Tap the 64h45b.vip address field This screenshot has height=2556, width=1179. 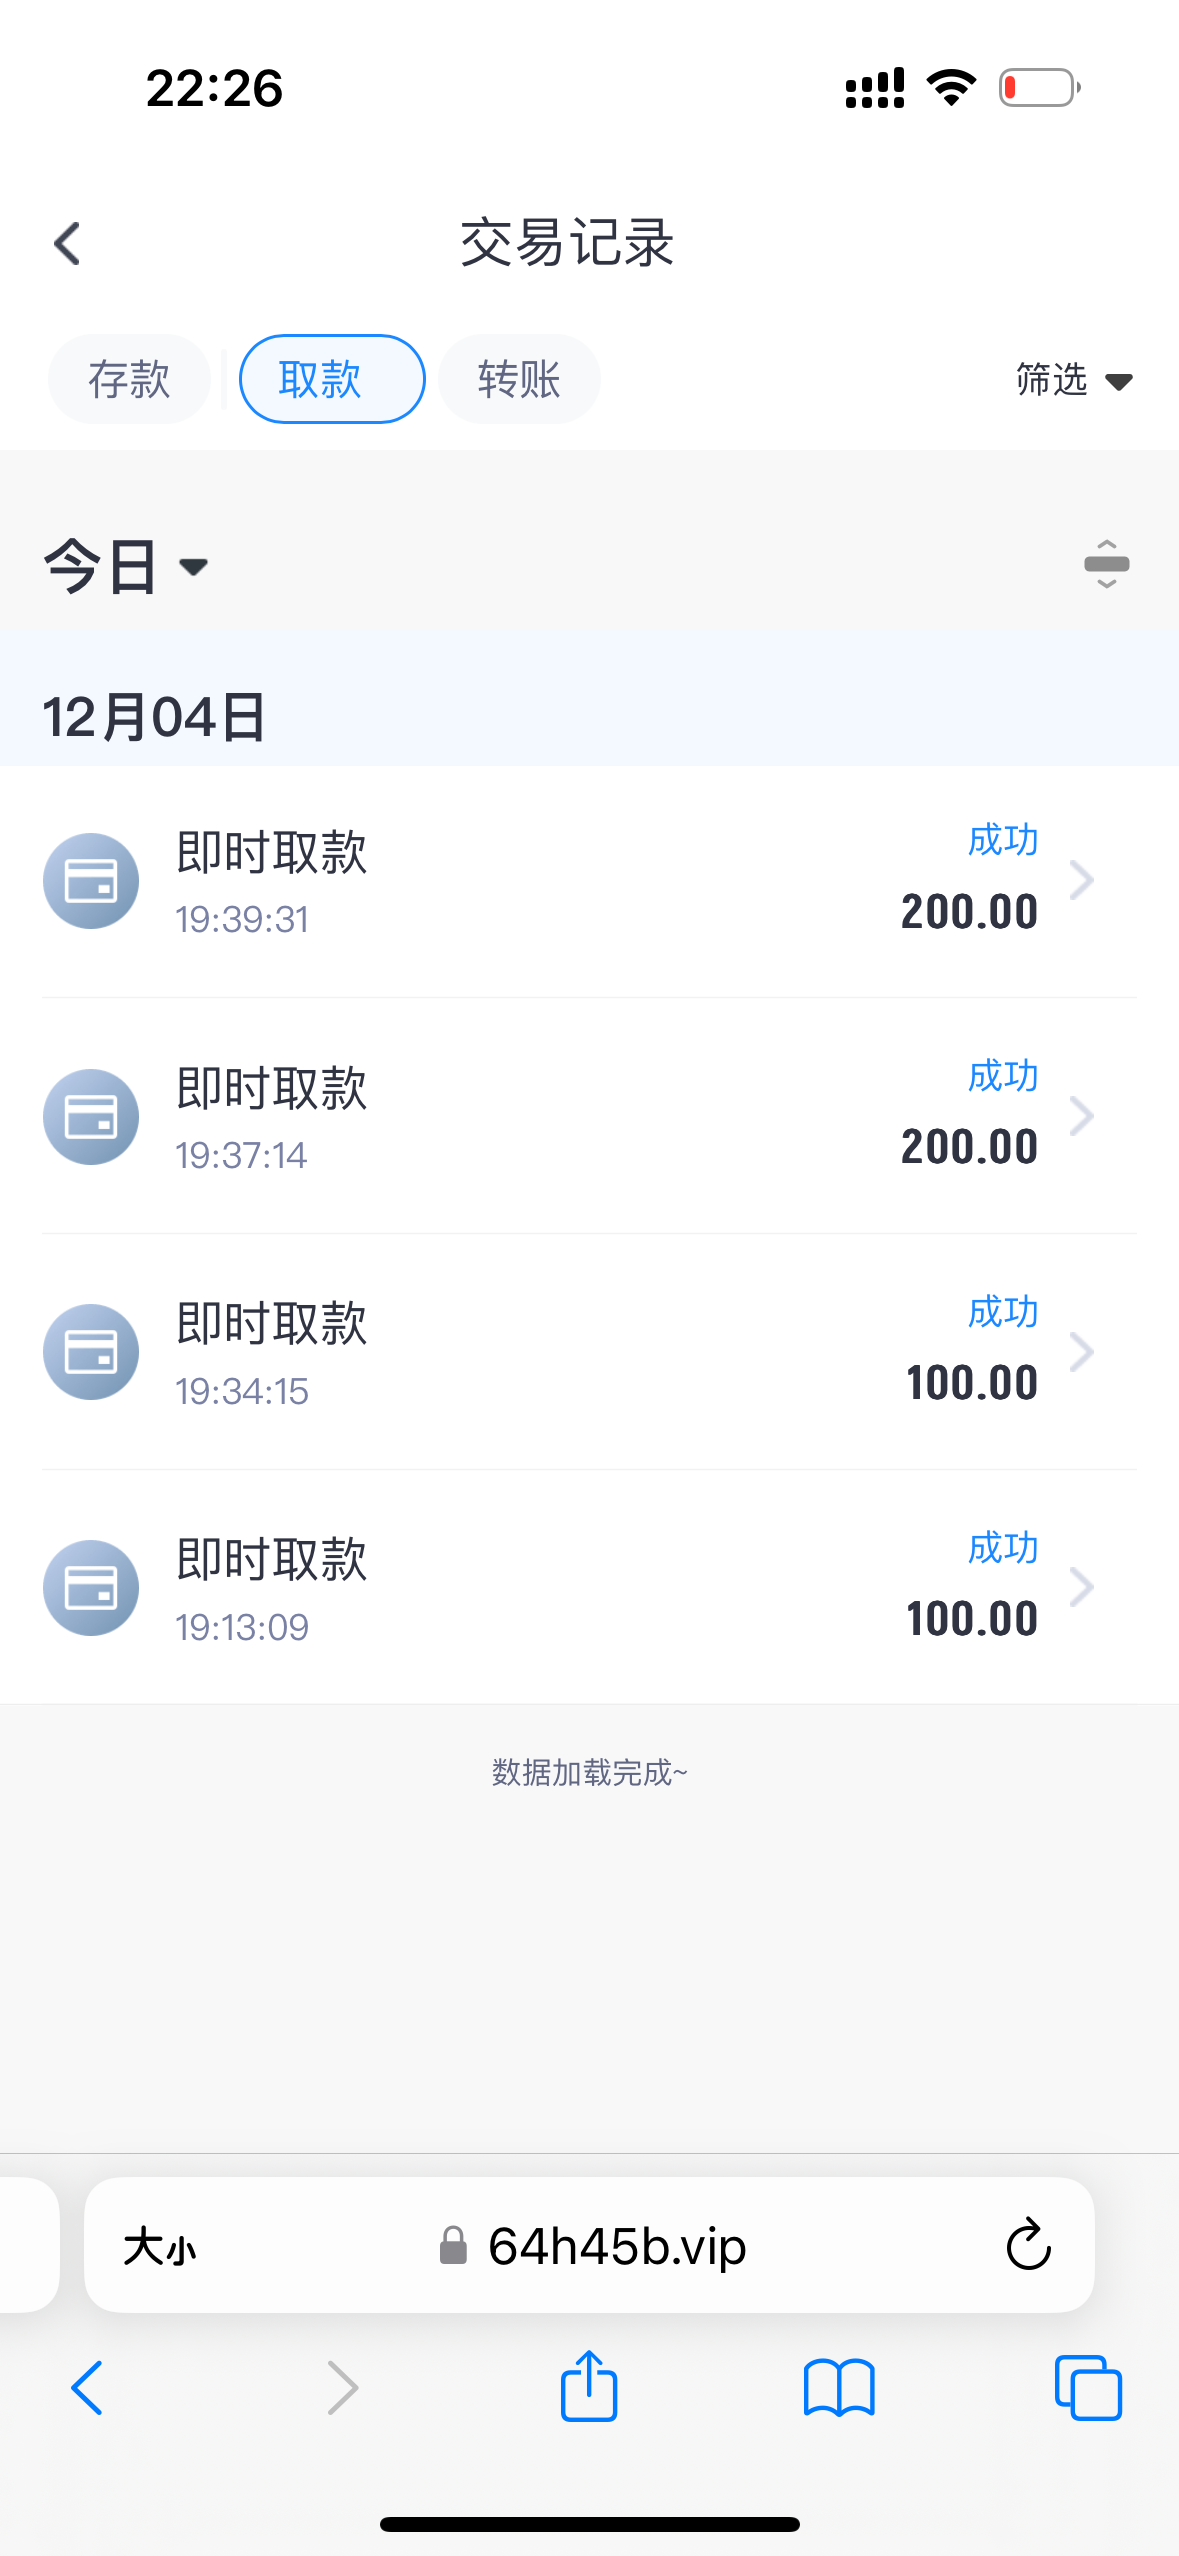point(616,2246)
